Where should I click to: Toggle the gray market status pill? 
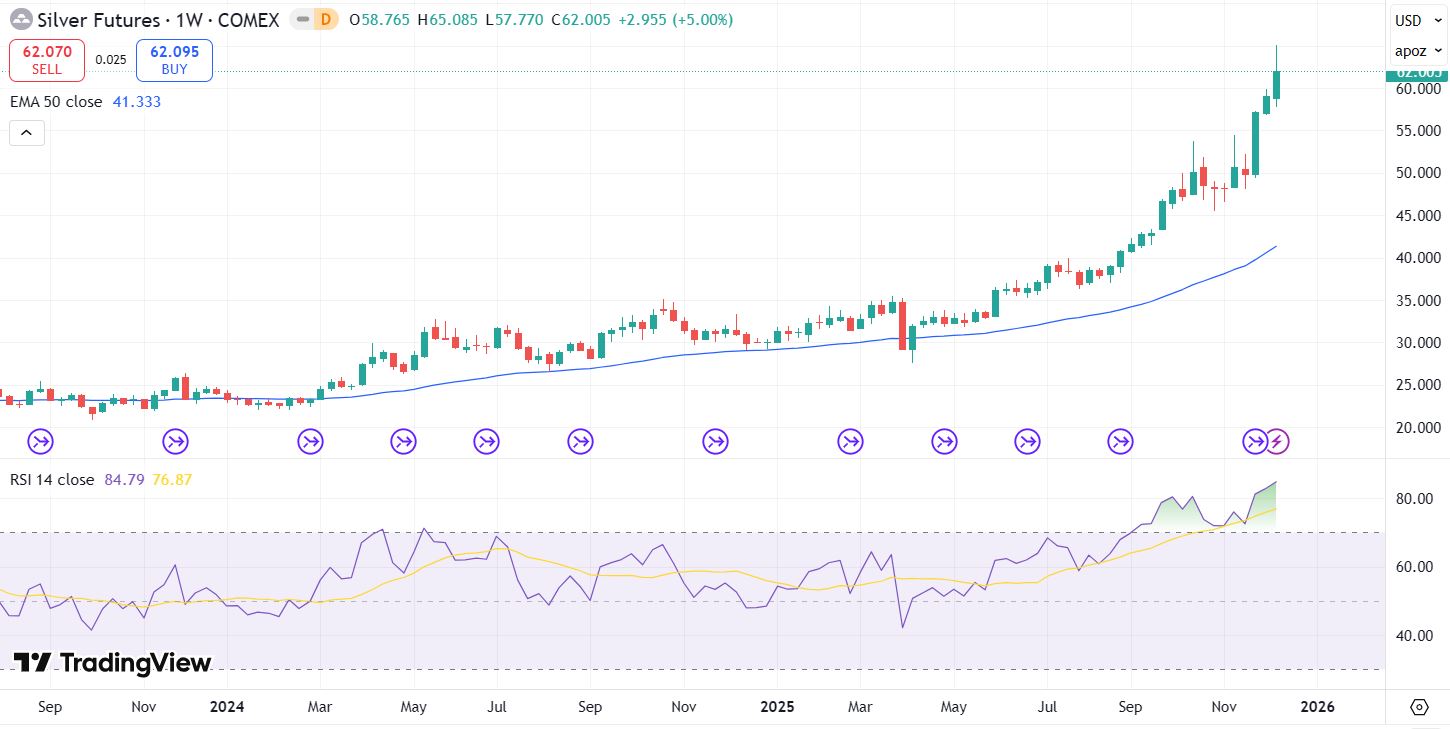[301, 20]
